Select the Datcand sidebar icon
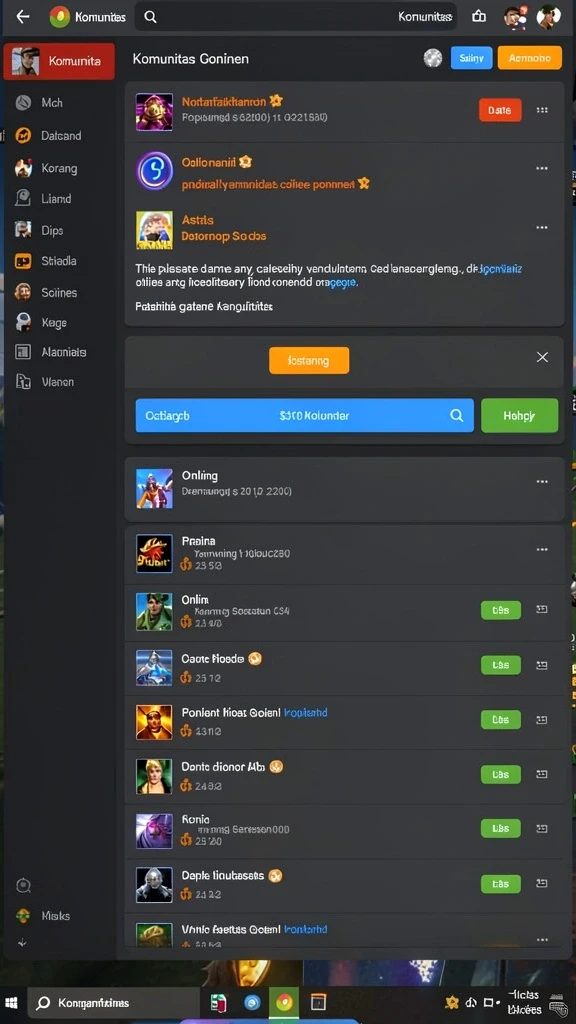The height and width of the screenshot is (1024, 576). pyautogui.click(x=24, y=135)
